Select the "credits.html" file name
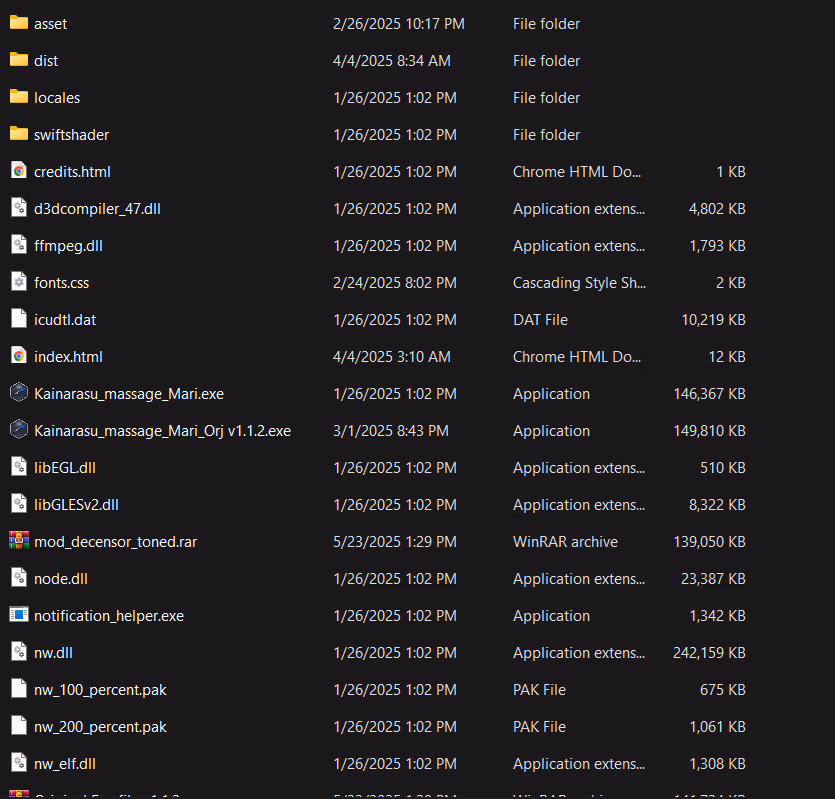 [72, 172]
